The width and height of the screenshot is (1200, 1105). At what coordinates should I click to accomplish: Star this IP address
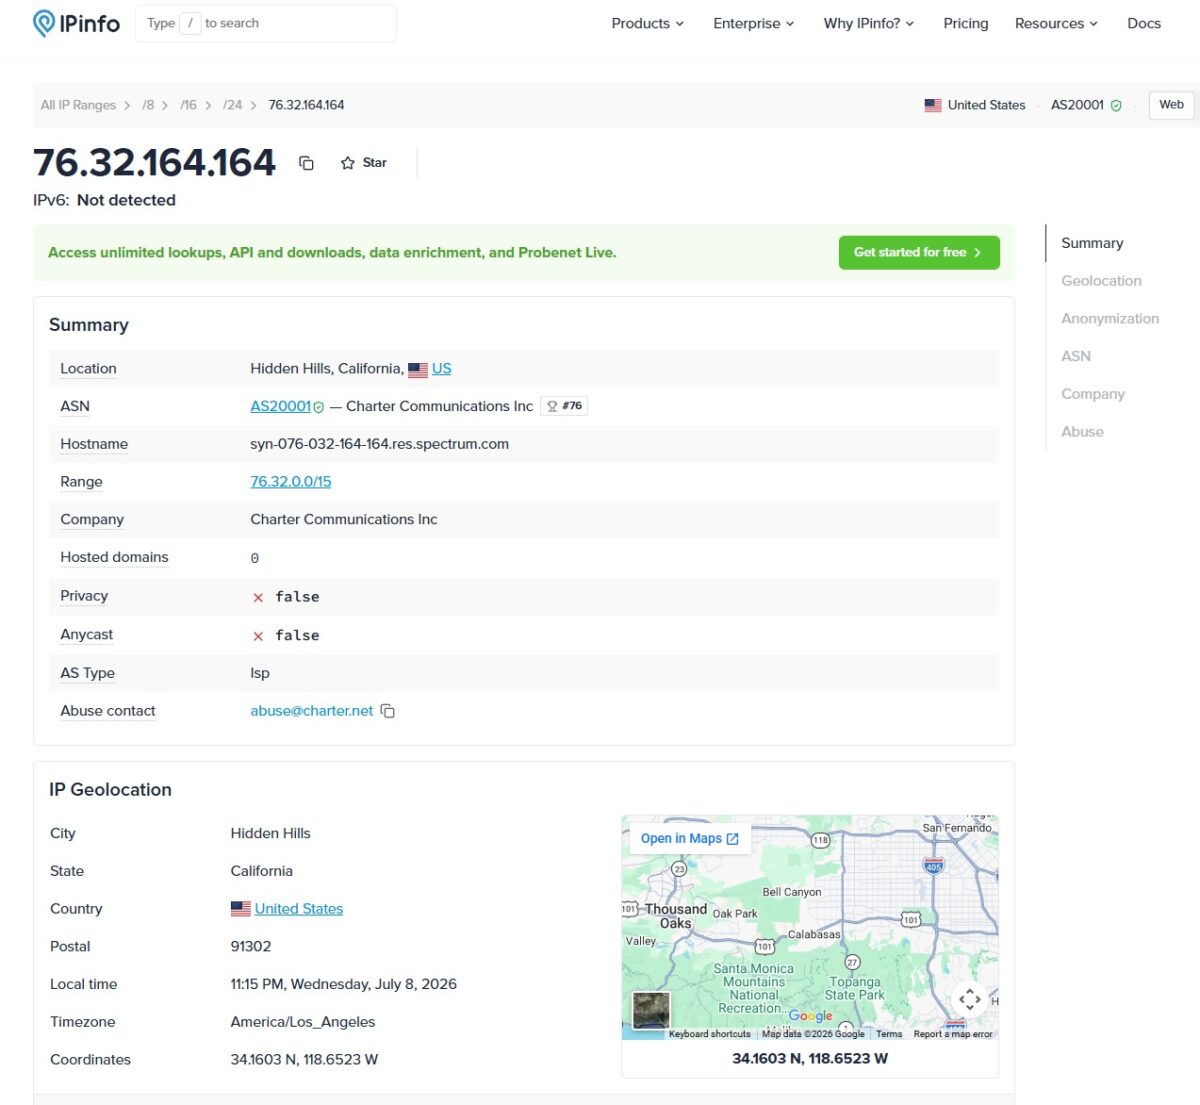(x=363, y=163)
